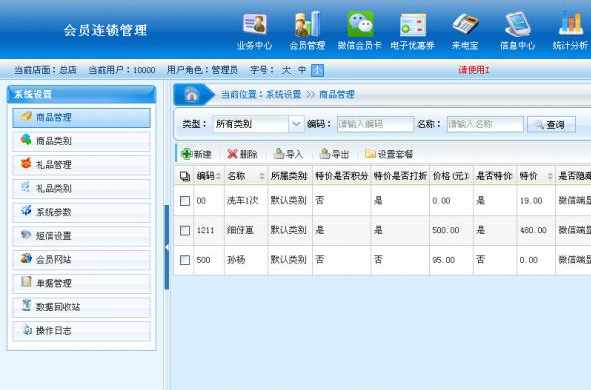
Task: Click the 编码 input field
Action: click(375, 124)
